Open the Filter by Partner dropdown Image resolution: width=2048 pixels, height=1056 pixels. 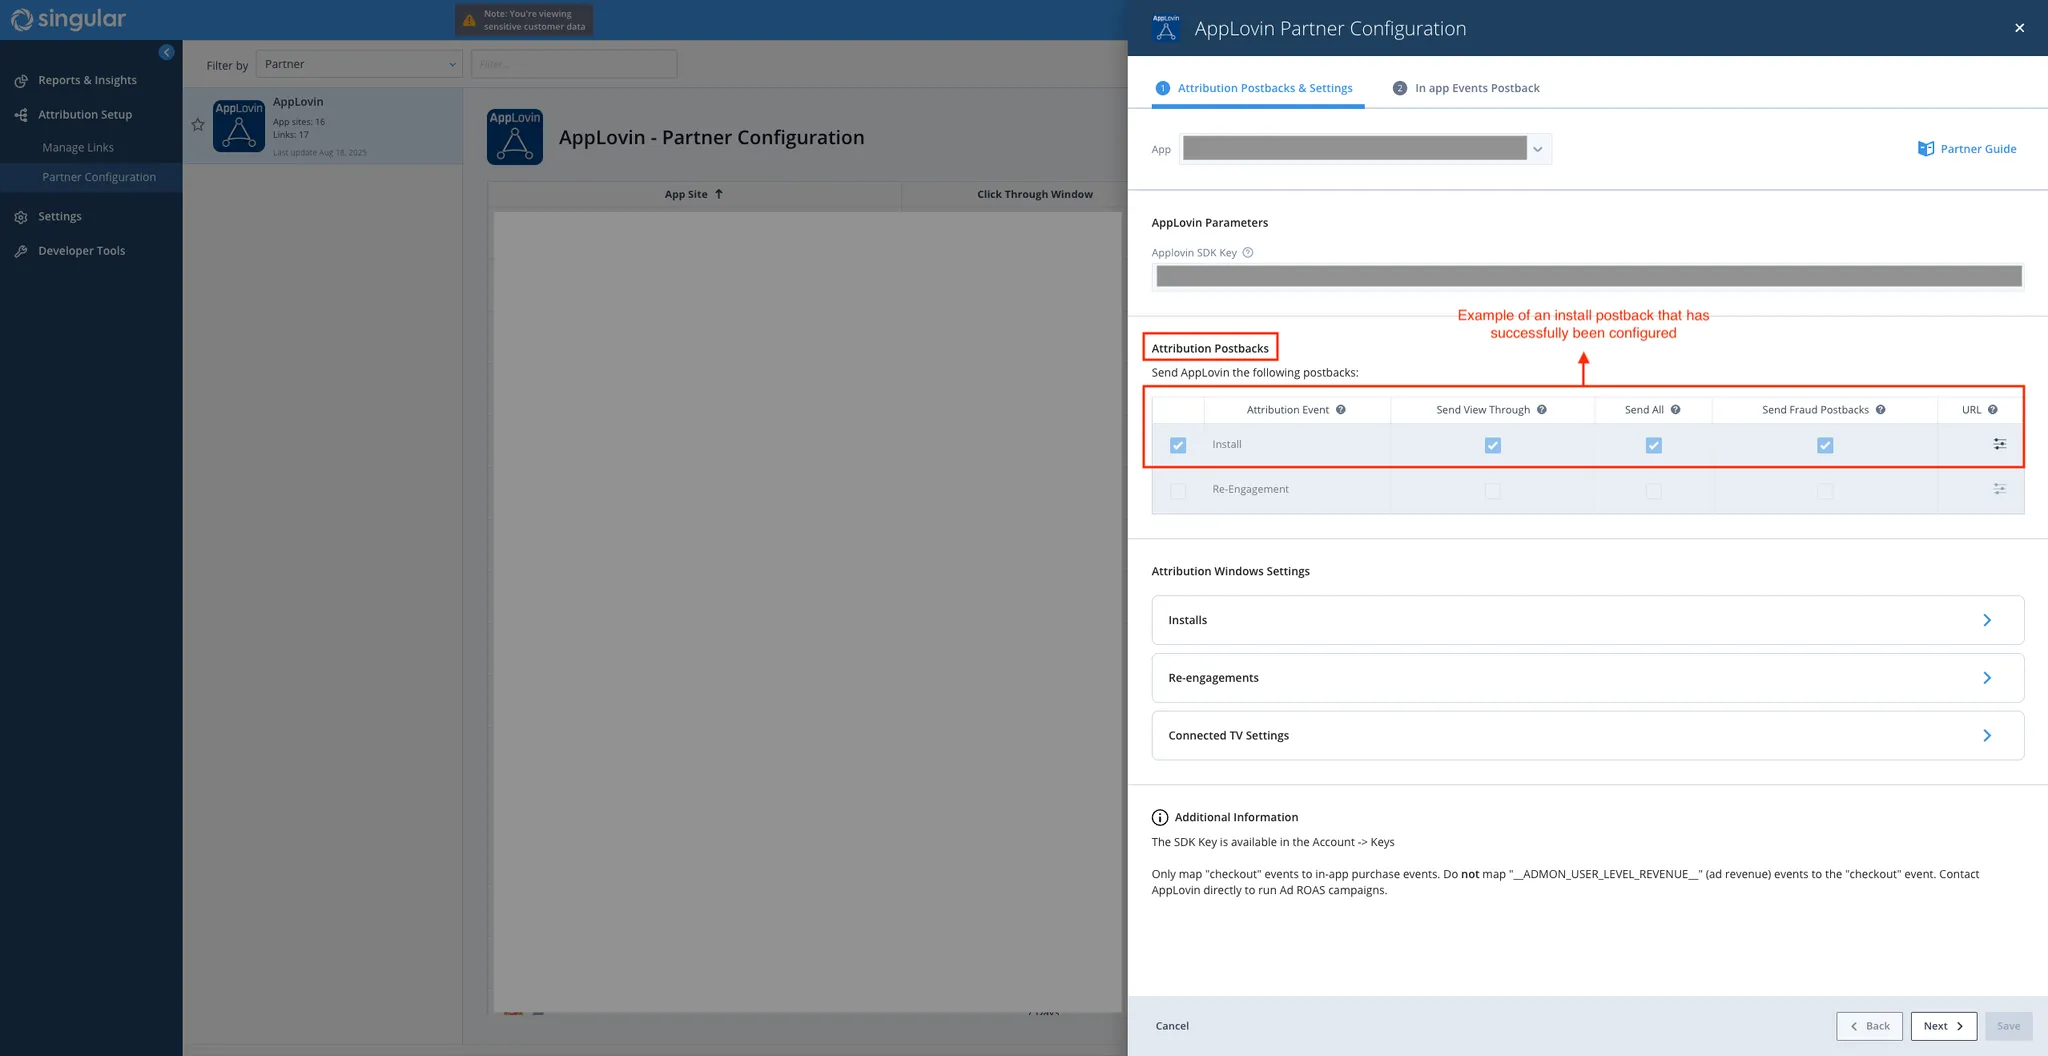tap(360, 64)
